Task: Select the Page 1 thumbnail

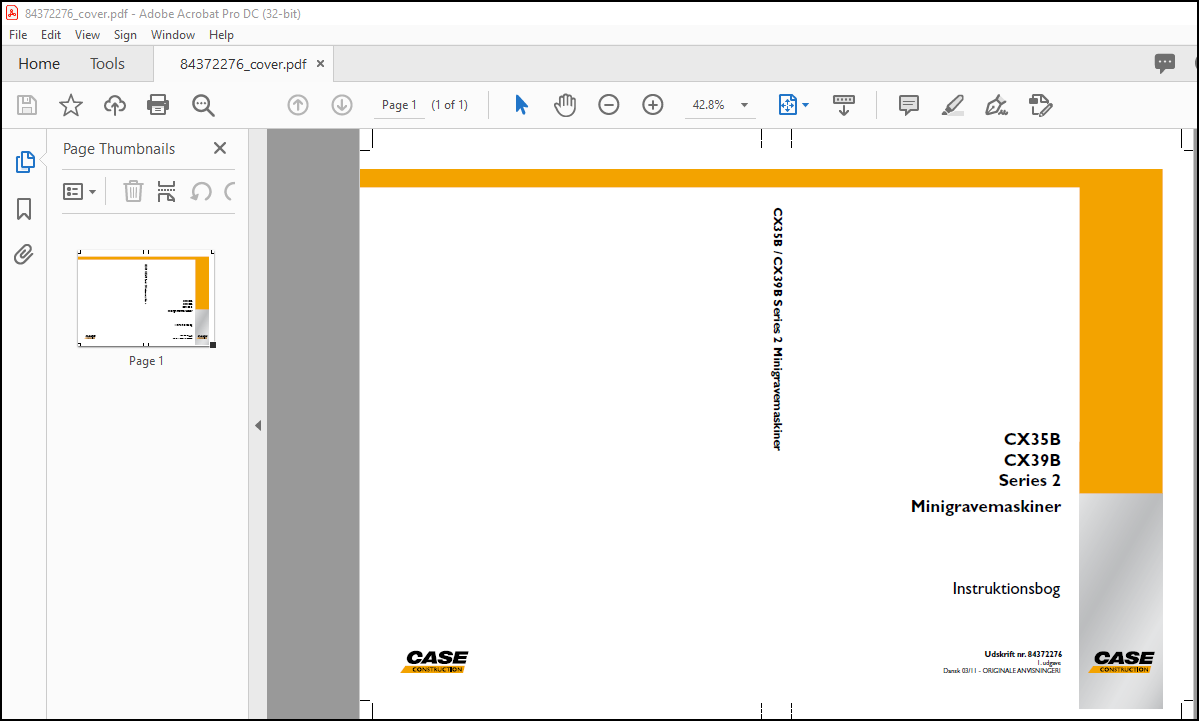Action: click(146, 298)
